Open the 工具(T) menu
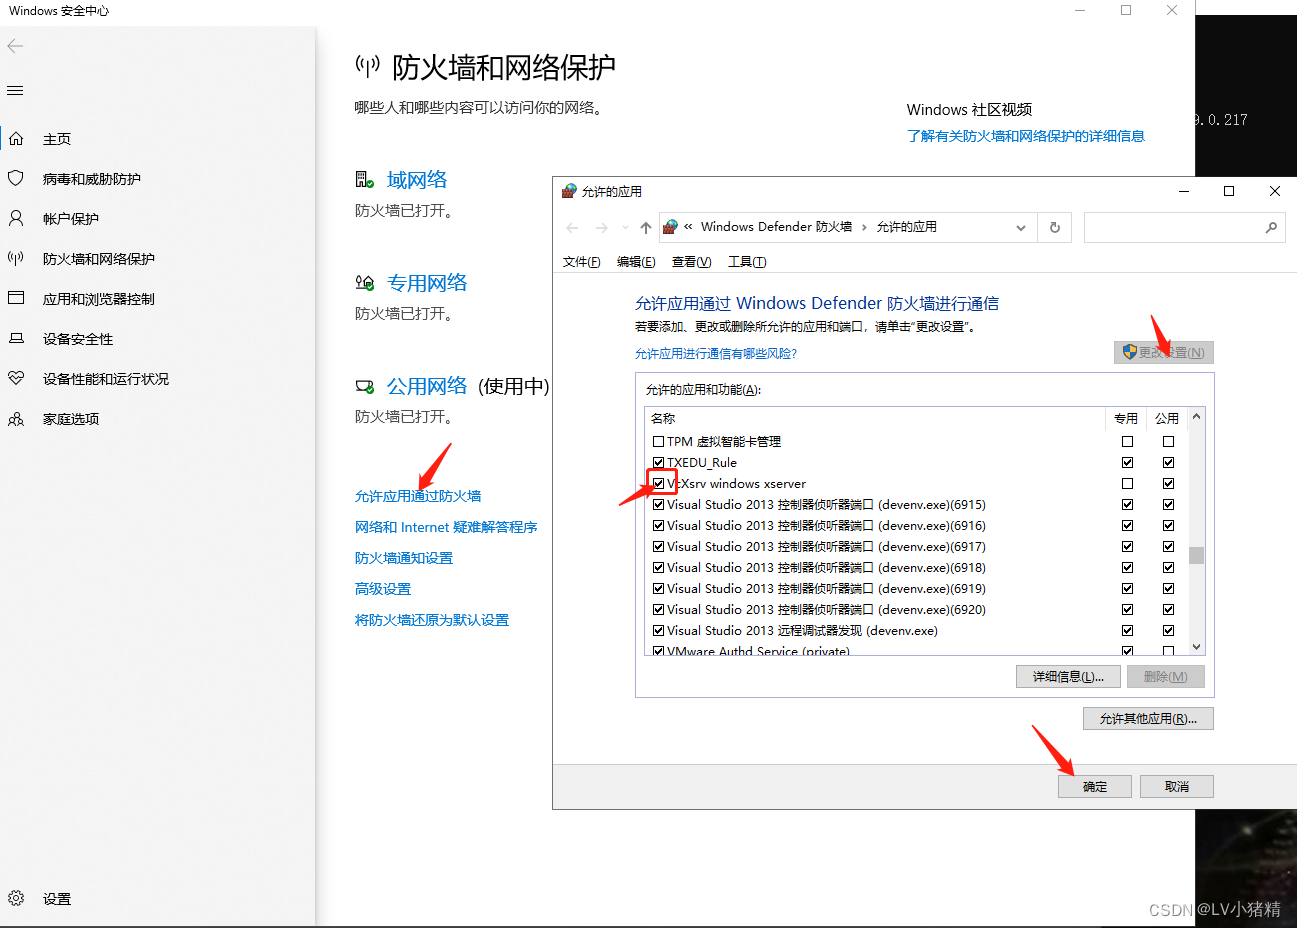 point(747,262)
